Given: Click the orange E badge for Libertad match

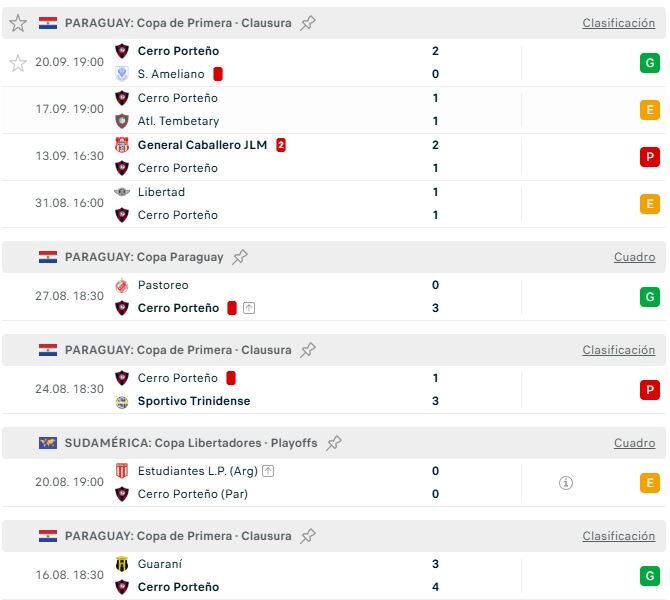Looking at the screenshot, I should 649,204.
